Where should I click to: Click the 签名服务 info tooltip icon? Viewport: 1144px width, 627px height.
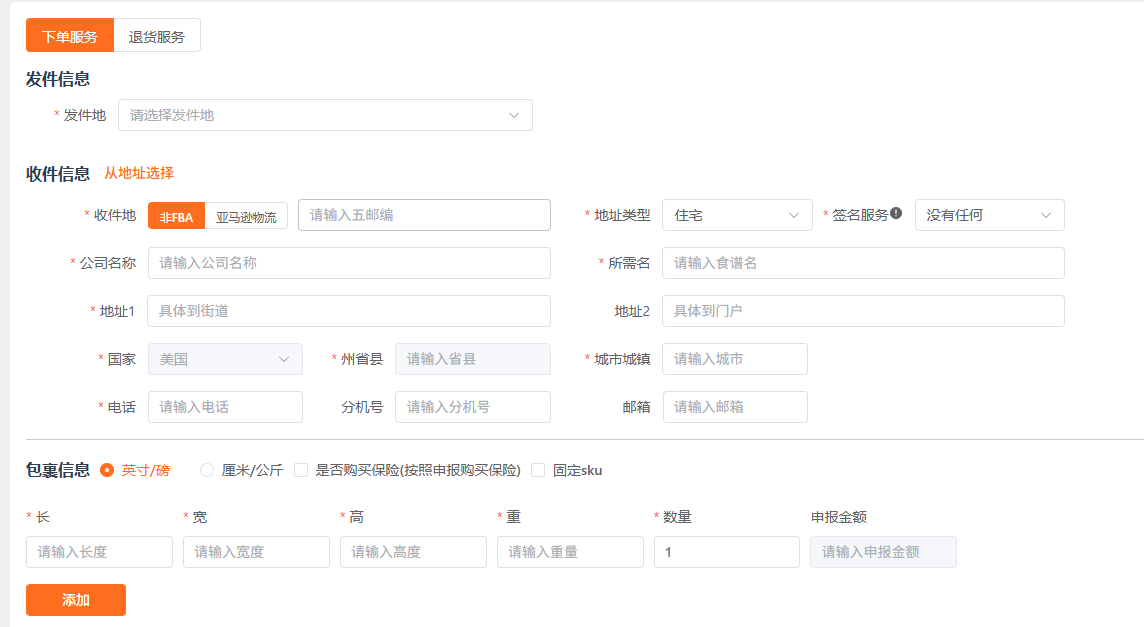pyautogui.click(x=896, y=213)
